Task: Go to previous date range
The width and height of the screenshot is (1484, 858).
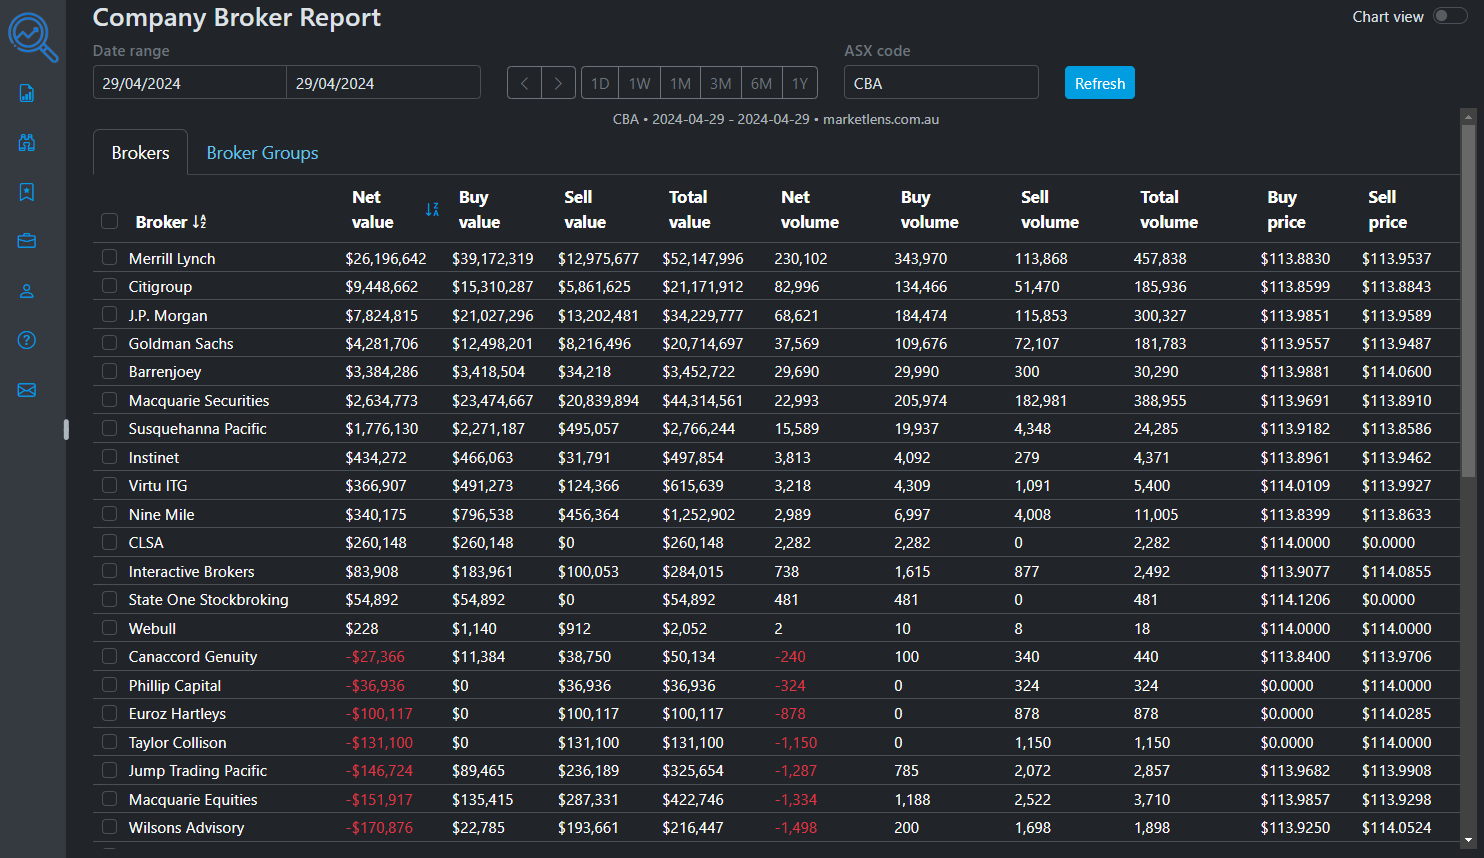Action: coord(524,83)
